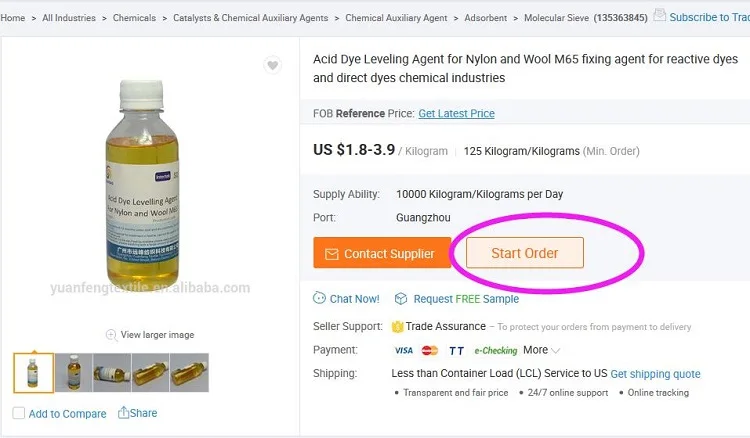This screenshot has width=750, height=438.
Task: Open the Molecular Sieve breadcrumb
Action: tap(557, 18)
